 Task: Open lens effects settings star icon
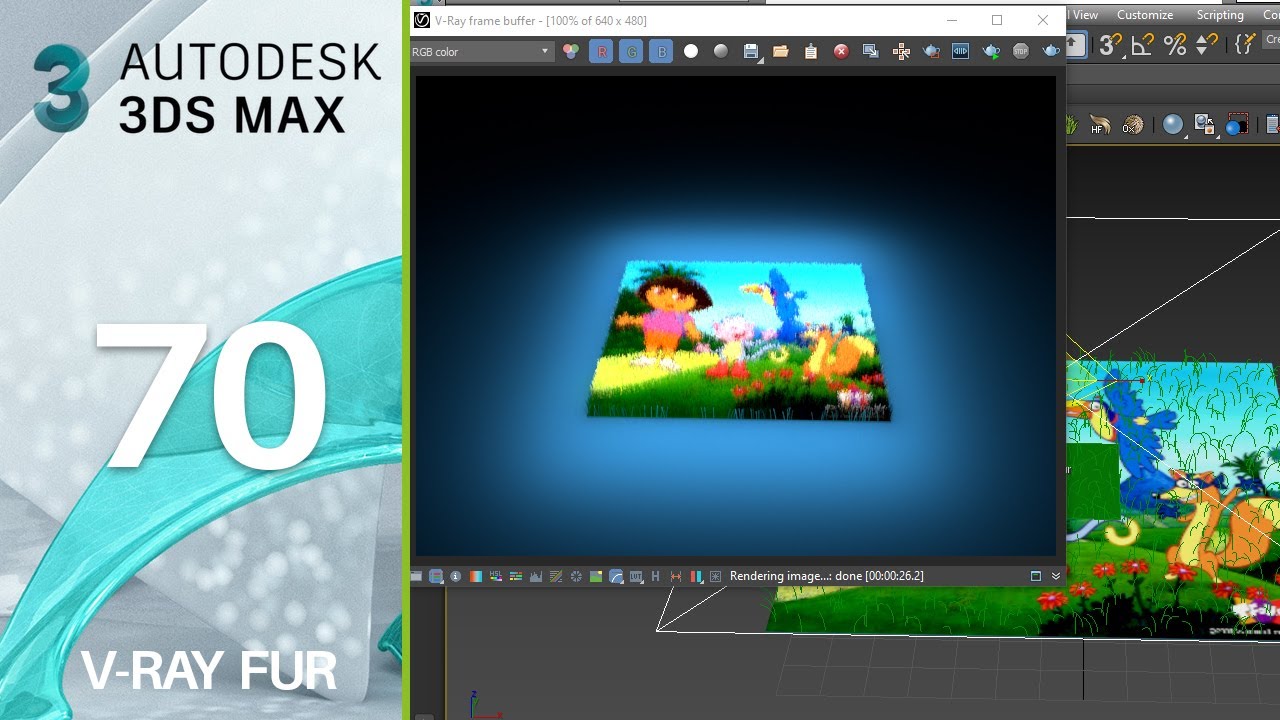click(x=715, y=576)
